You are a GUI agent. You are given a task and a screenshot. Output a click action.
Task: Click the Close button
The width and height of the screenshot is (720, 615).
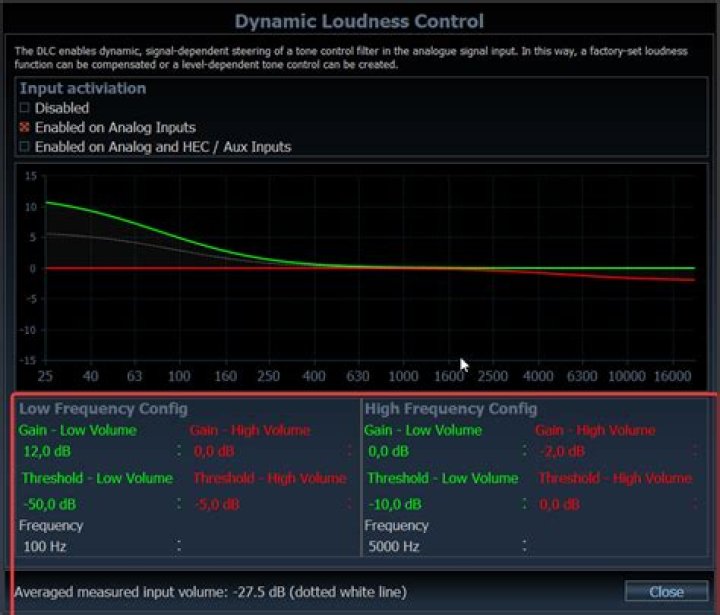pos(666,592)
